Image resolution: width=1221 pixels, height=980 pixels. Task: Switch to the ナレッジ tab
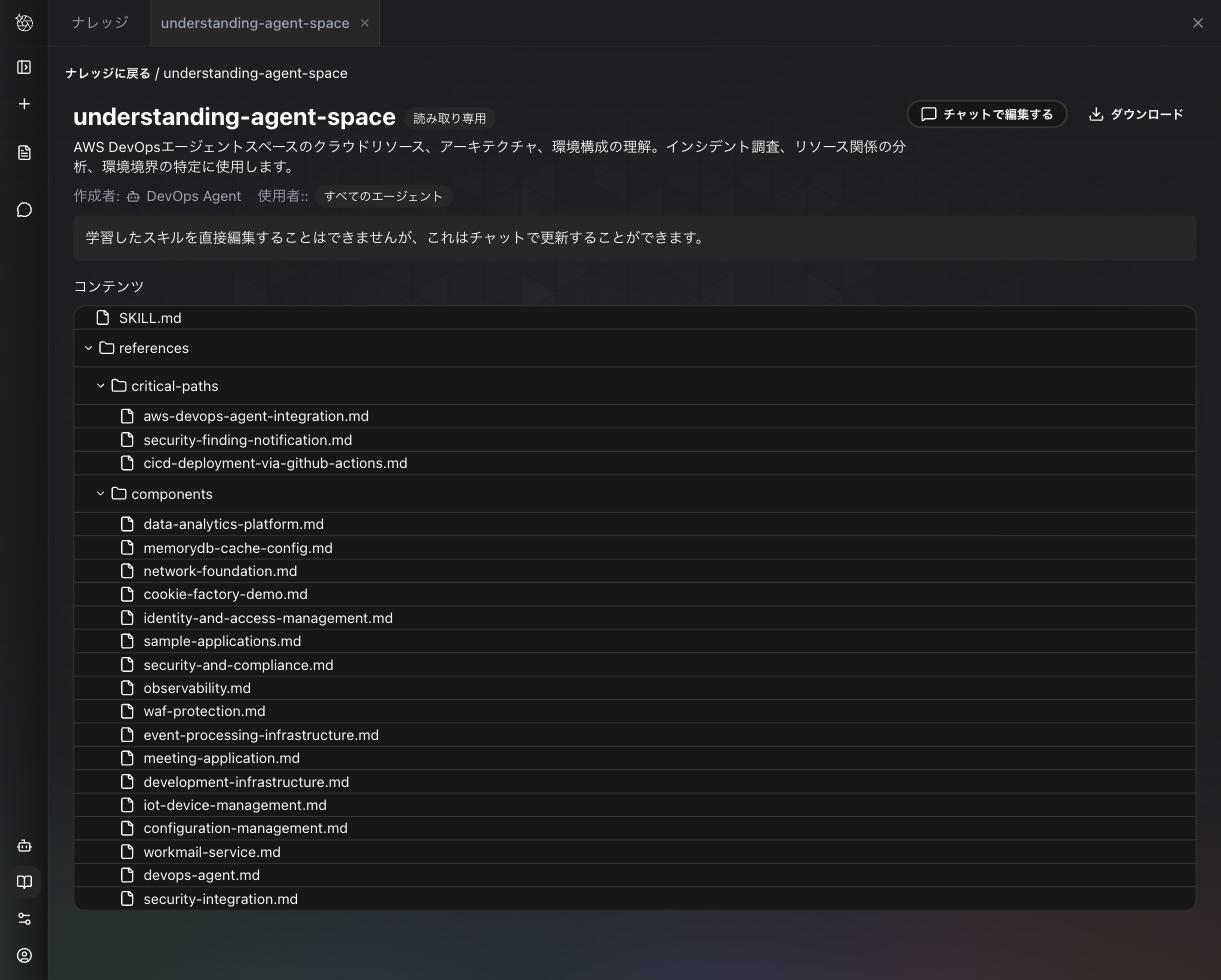pyautogui.click(x=100, y=23)
